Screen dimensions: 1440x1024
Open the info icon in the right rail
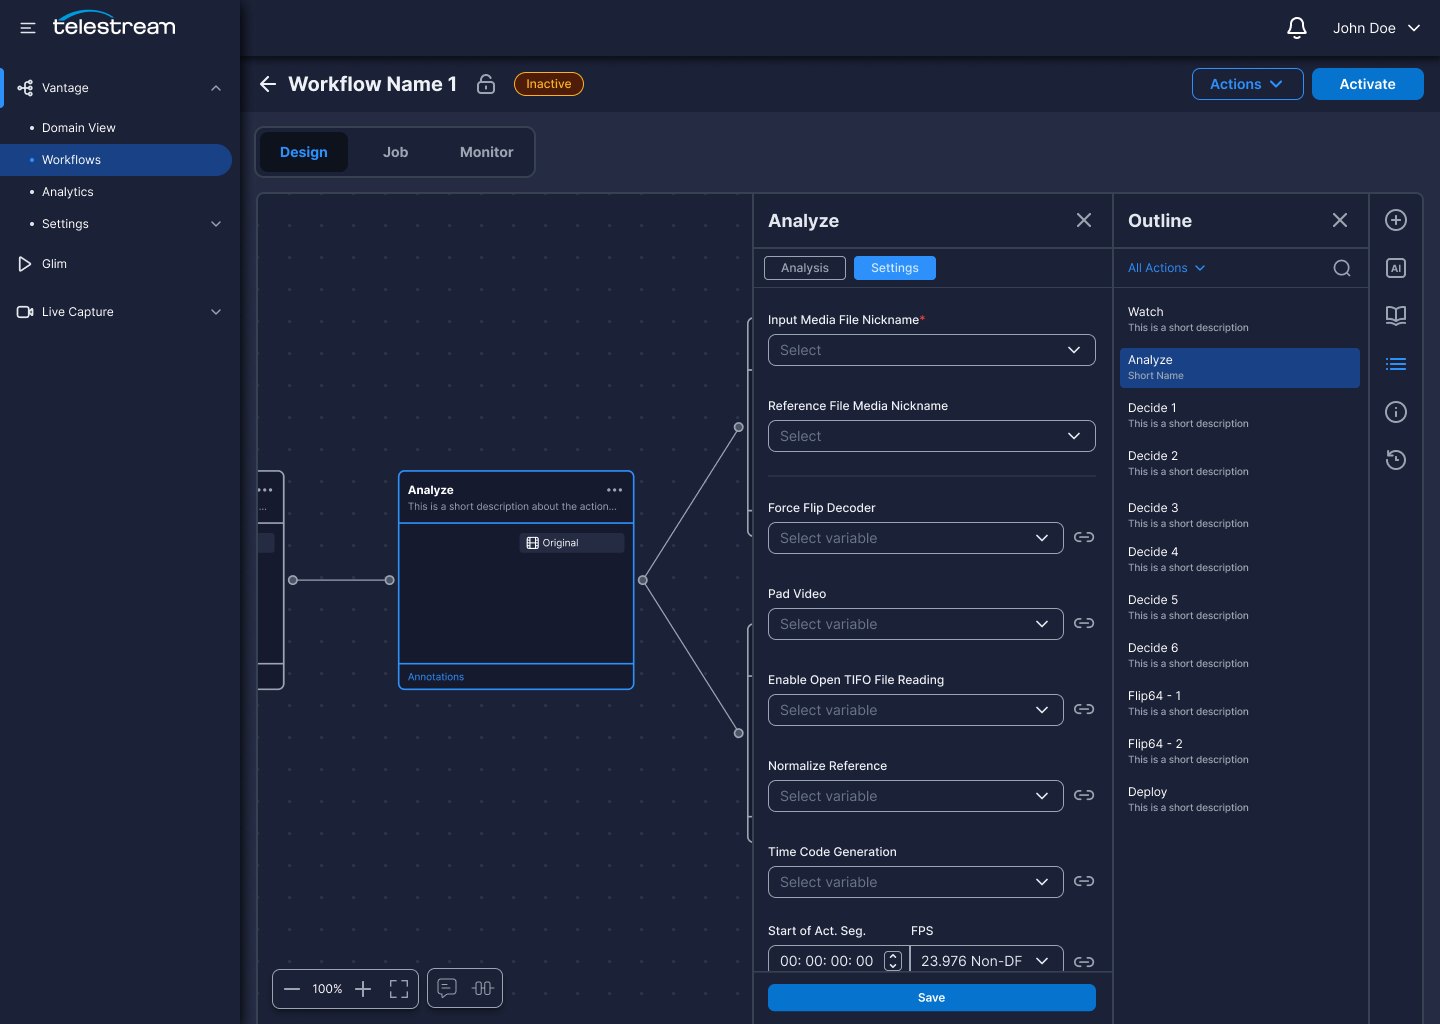point(1396,412)
